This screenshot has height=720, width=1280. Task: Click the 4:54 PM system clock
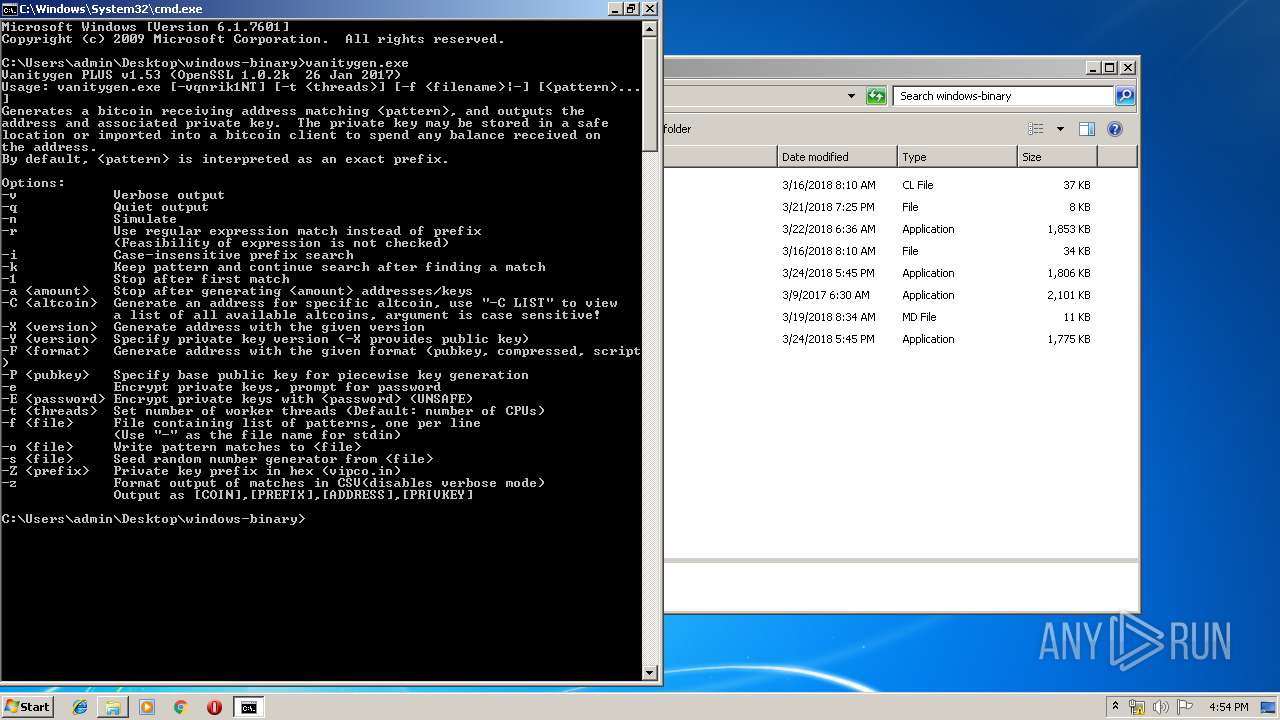[x=1228, y=707]
